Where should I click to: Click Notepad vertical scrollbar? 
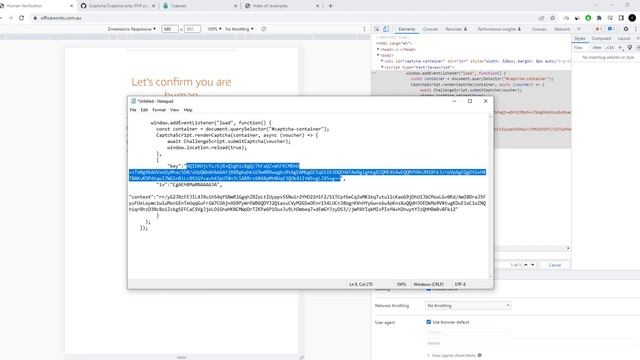pos(491,196)
